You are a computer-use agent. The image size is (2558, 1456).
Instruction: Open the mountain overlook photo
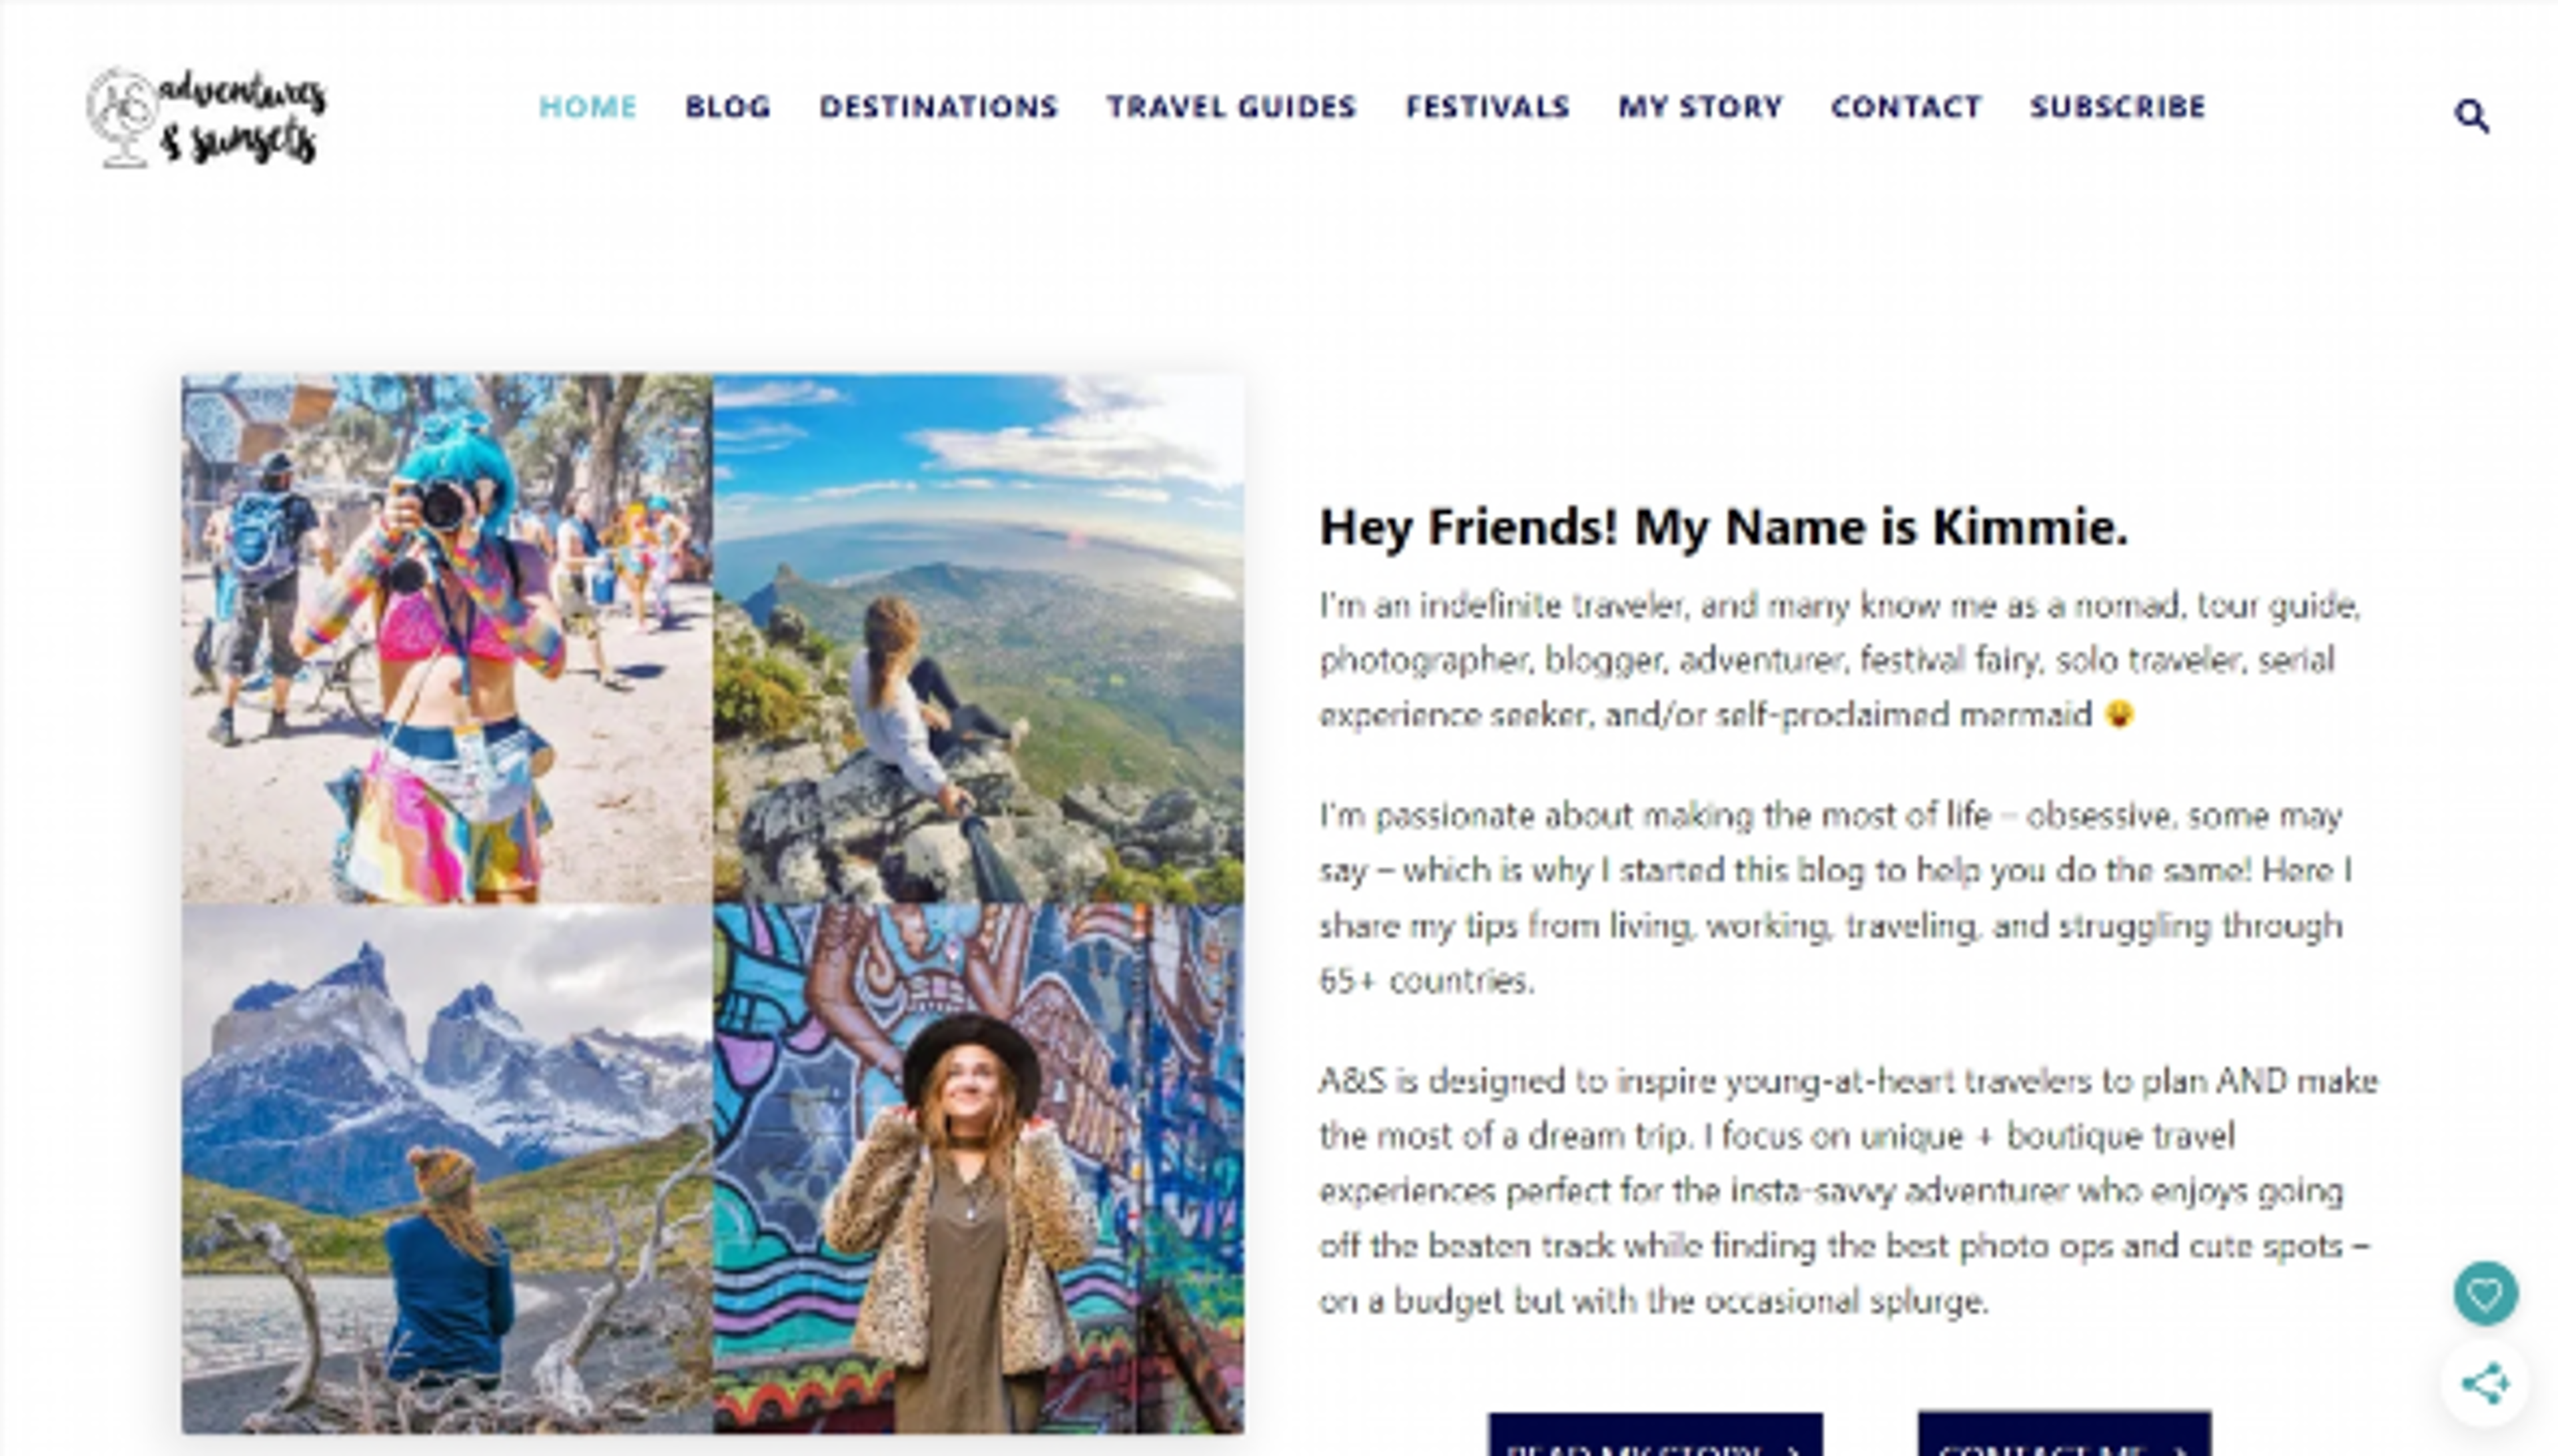979,639
